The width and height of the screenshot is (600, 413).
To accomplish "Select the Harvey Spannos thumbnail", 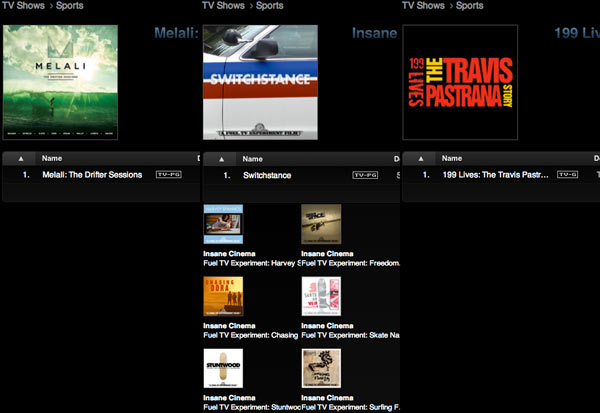I will [223, 224].
